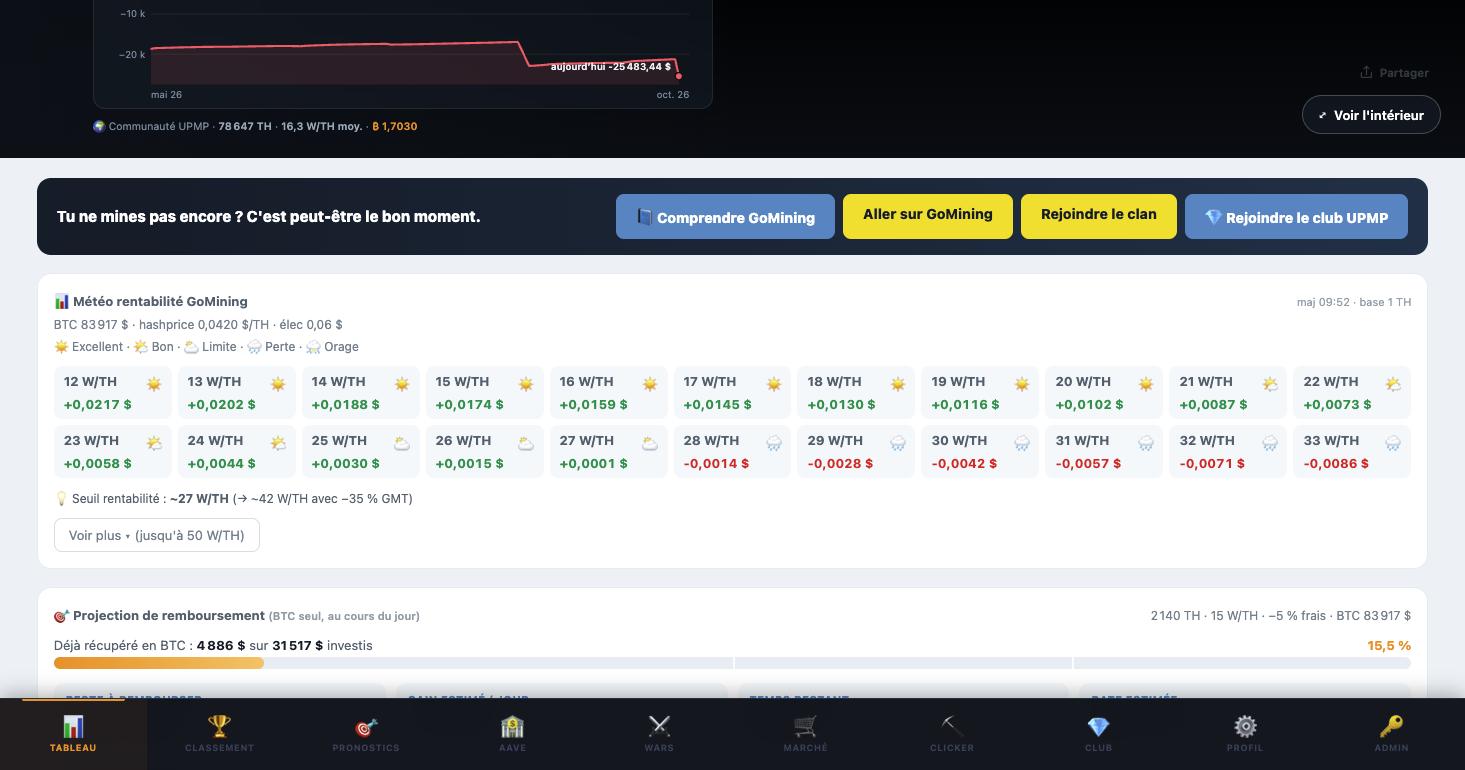Open the Profil gear icon
Viewport: 1465px width, 770px height.
click(1245, 726)
